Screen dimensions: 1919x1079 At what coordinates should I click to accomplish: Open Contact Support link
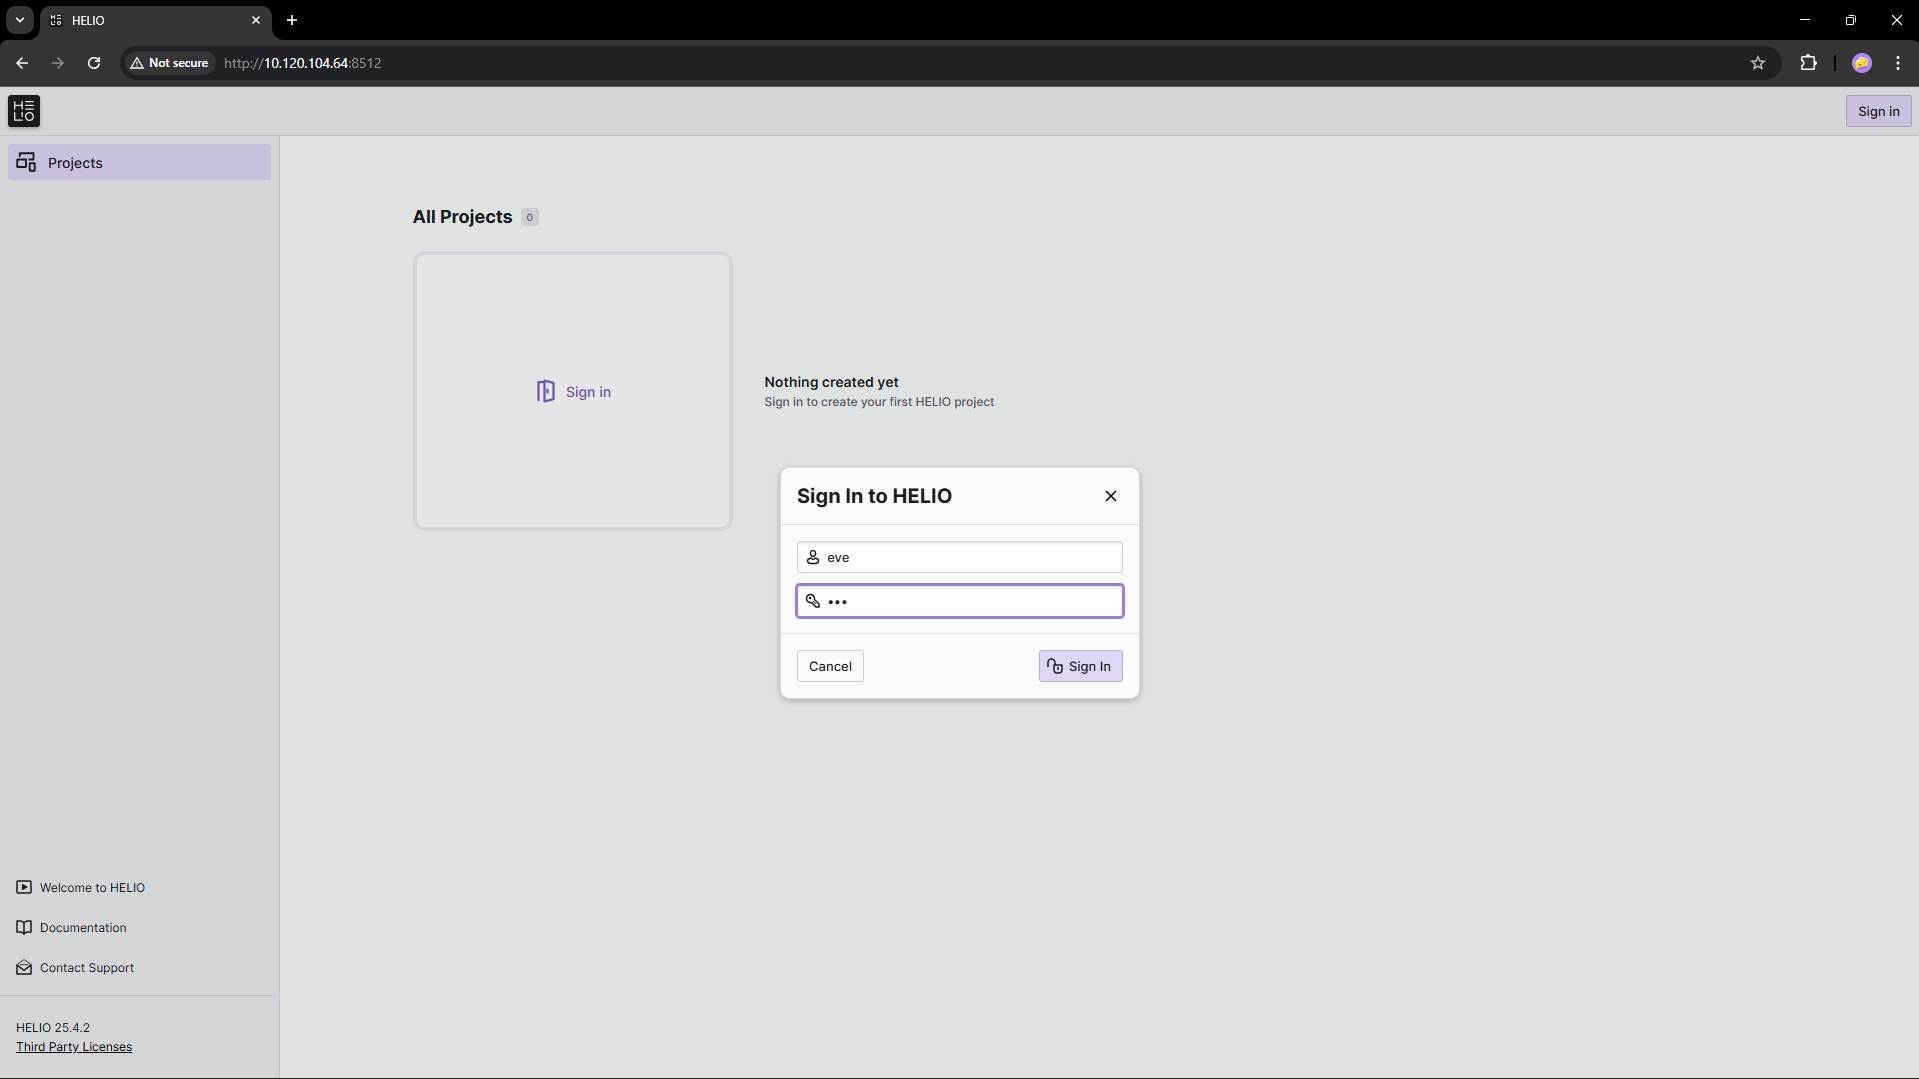pos(87,967)
